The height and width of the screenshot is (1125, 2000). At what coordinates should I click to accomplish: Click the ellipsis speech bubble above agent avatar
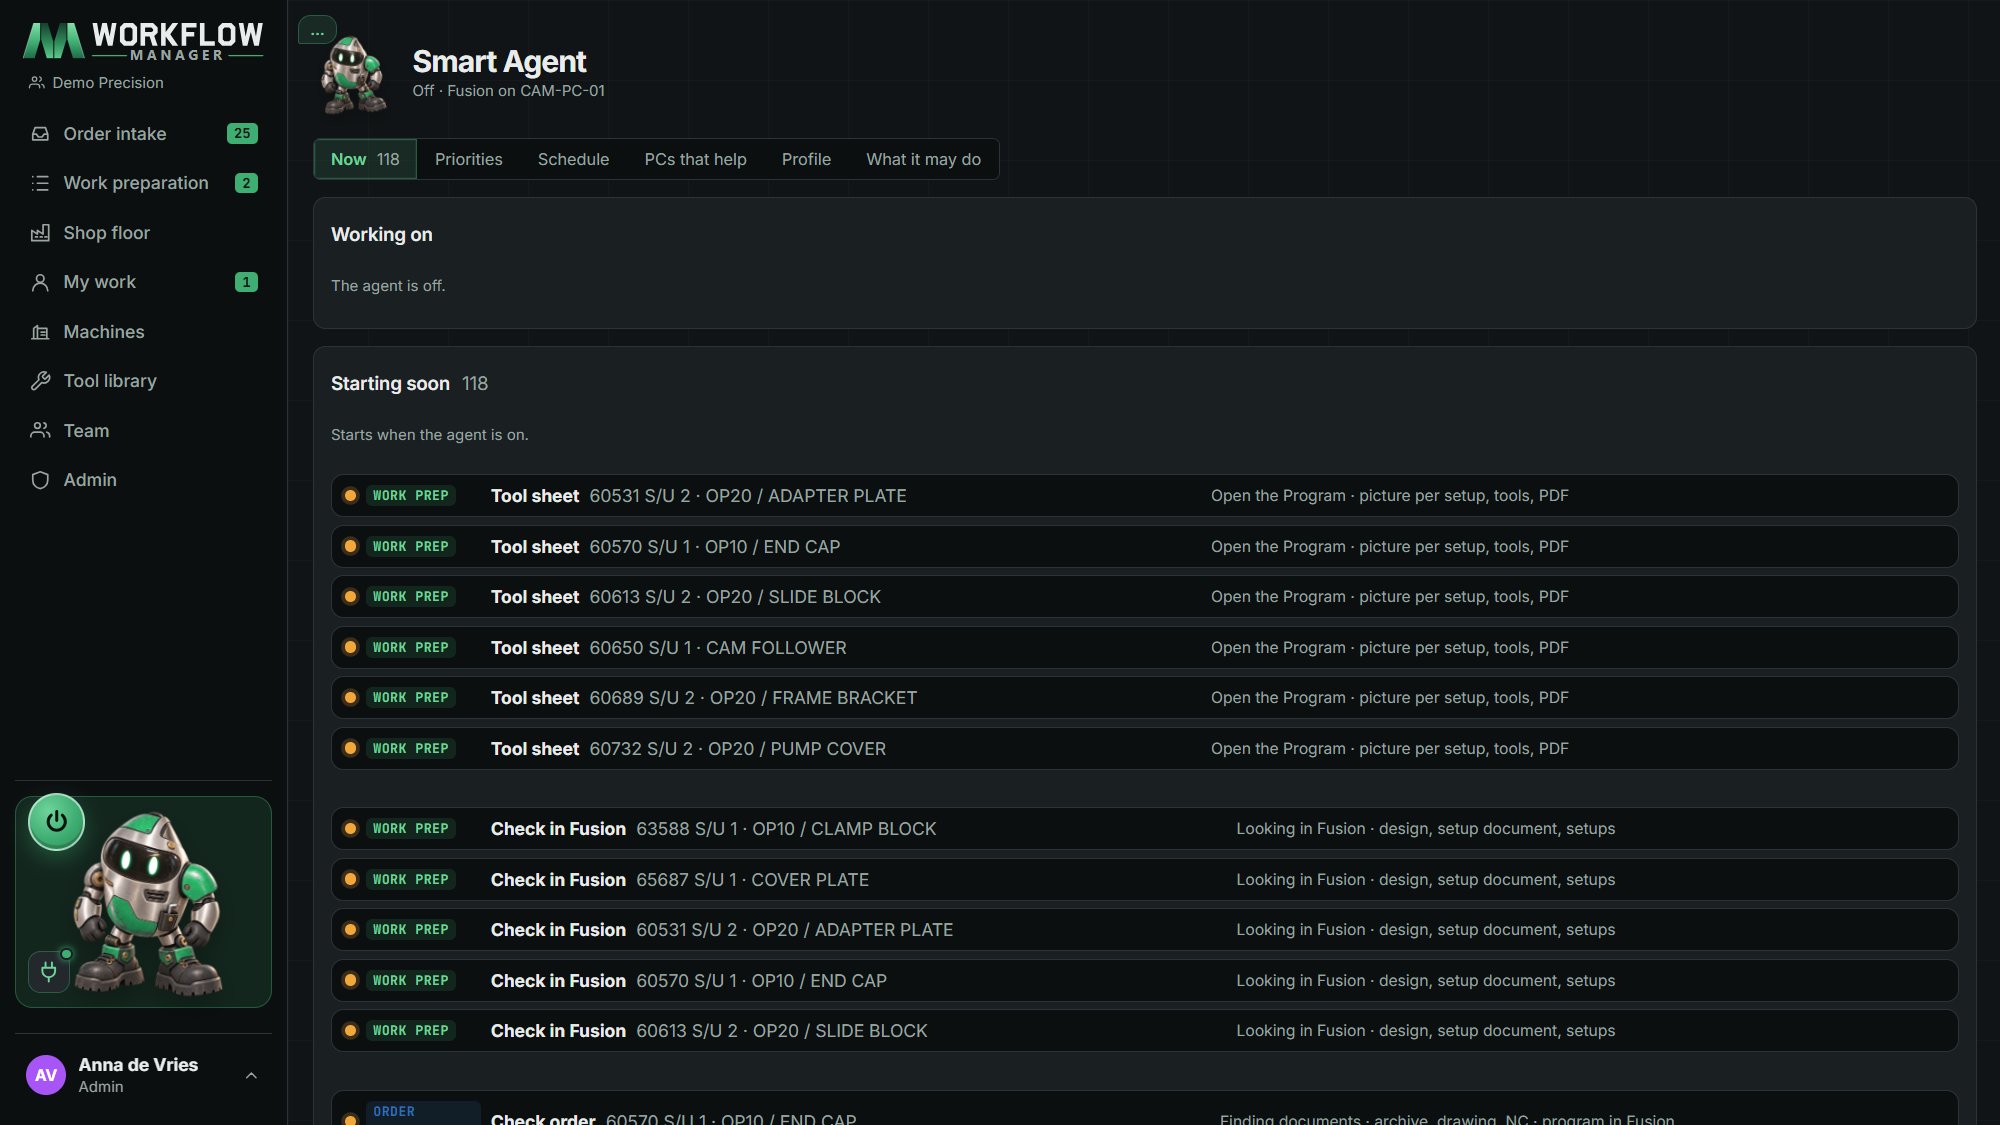[x=317, y=31]
